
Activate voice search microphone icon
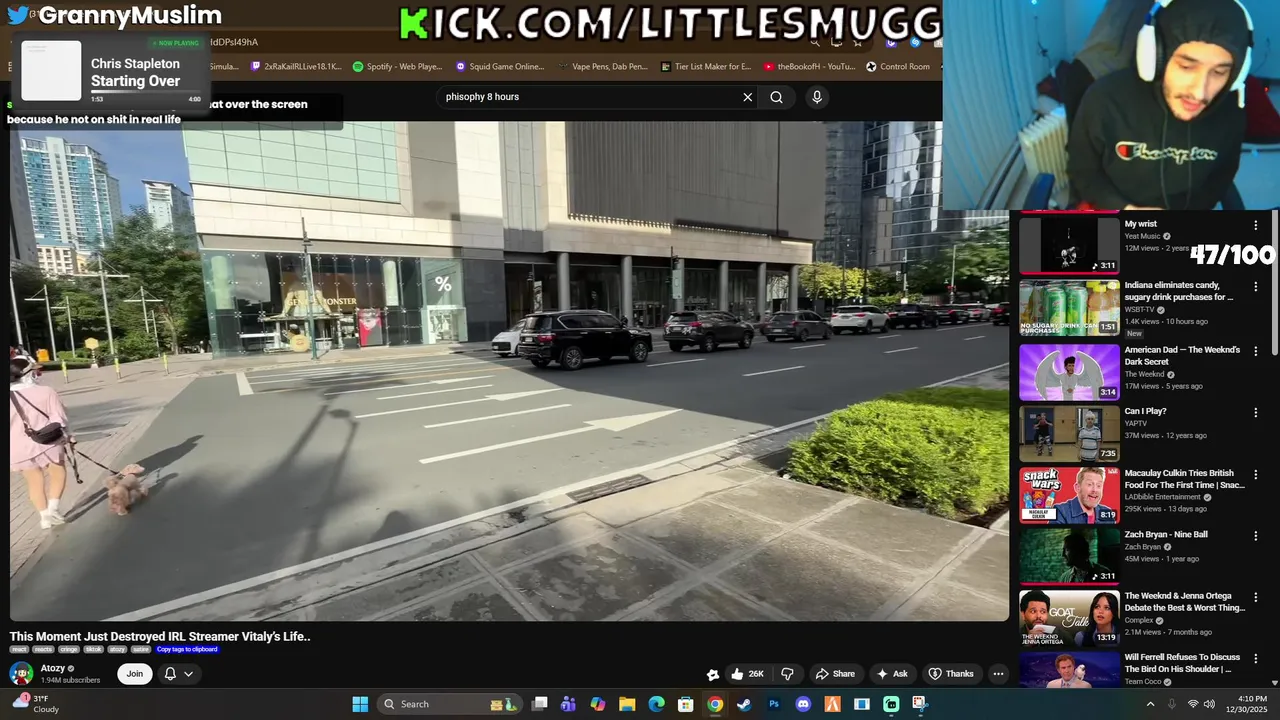point(817,97)
